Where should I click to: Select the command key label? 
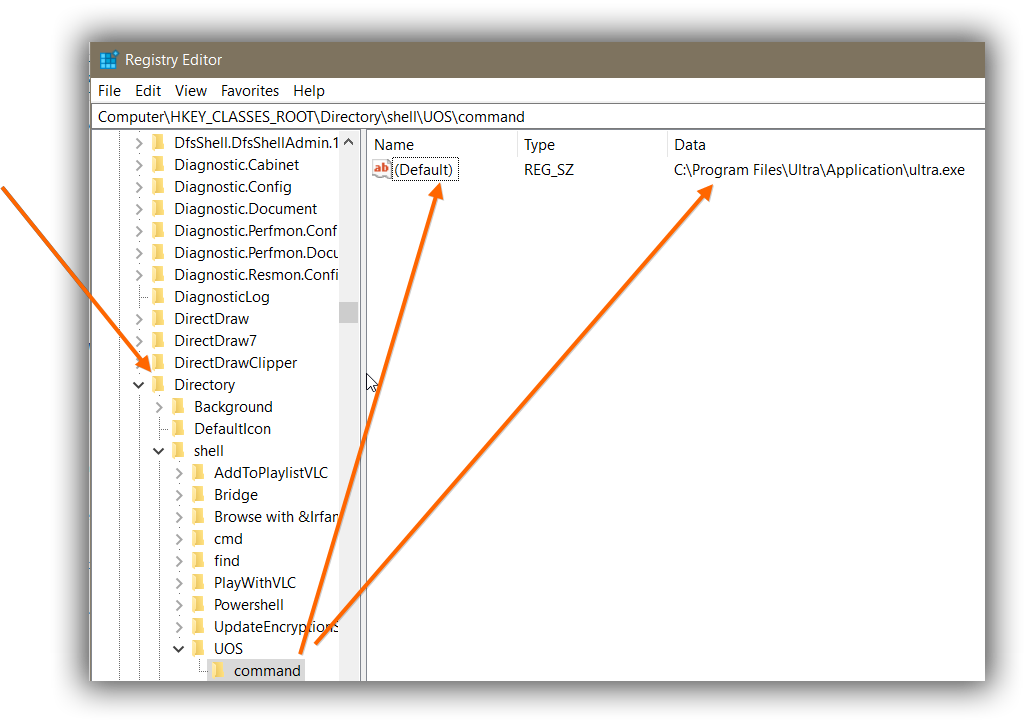tap(267, 671)
